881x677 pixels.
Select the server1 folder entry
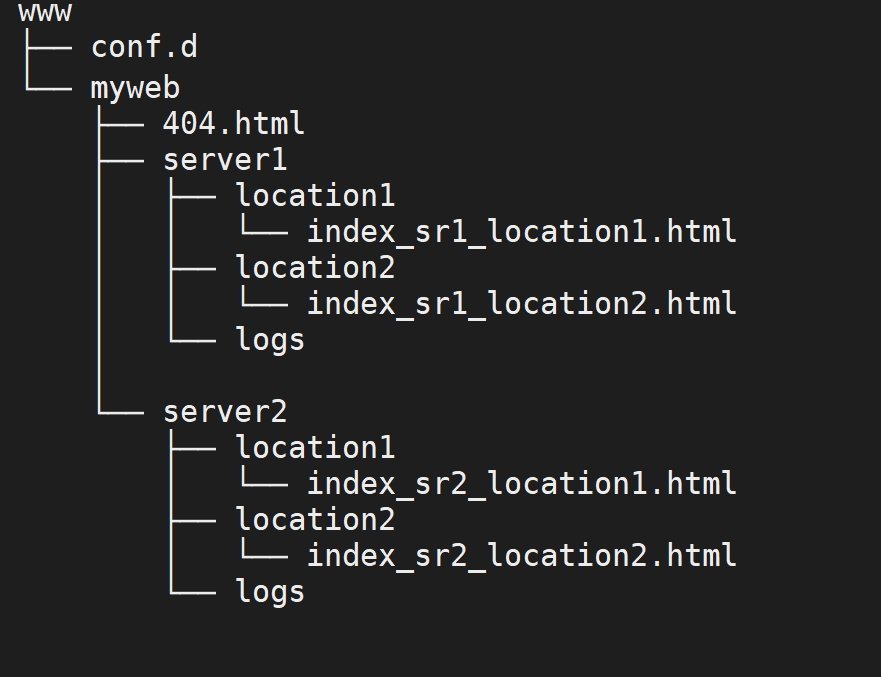click(225, 160)
